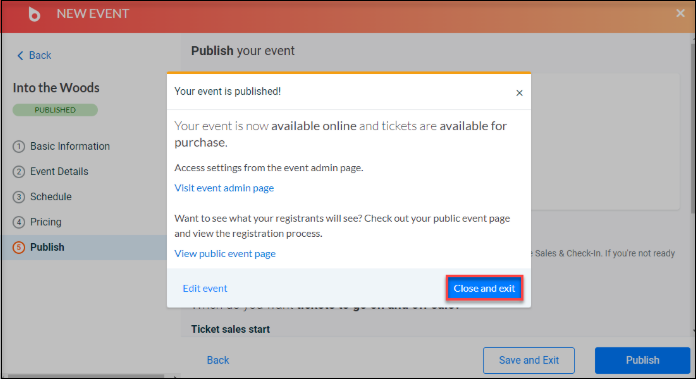Select step 4 circle for Pricing
Image resolution: width=696 pixels, height=379 pixels.
click(19, 222)
